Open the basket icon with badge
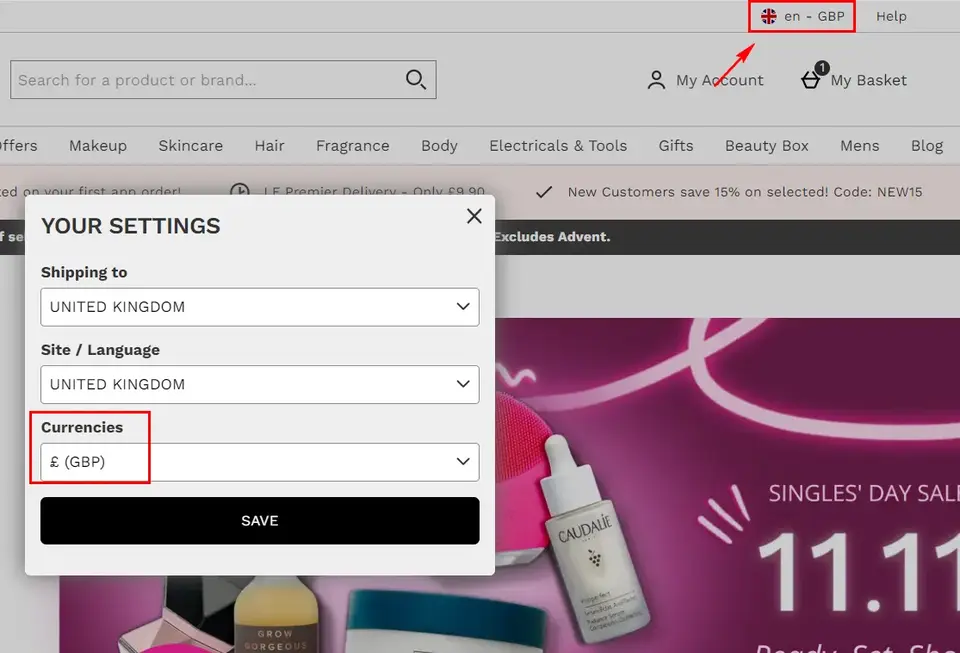 tap(814, 76)
